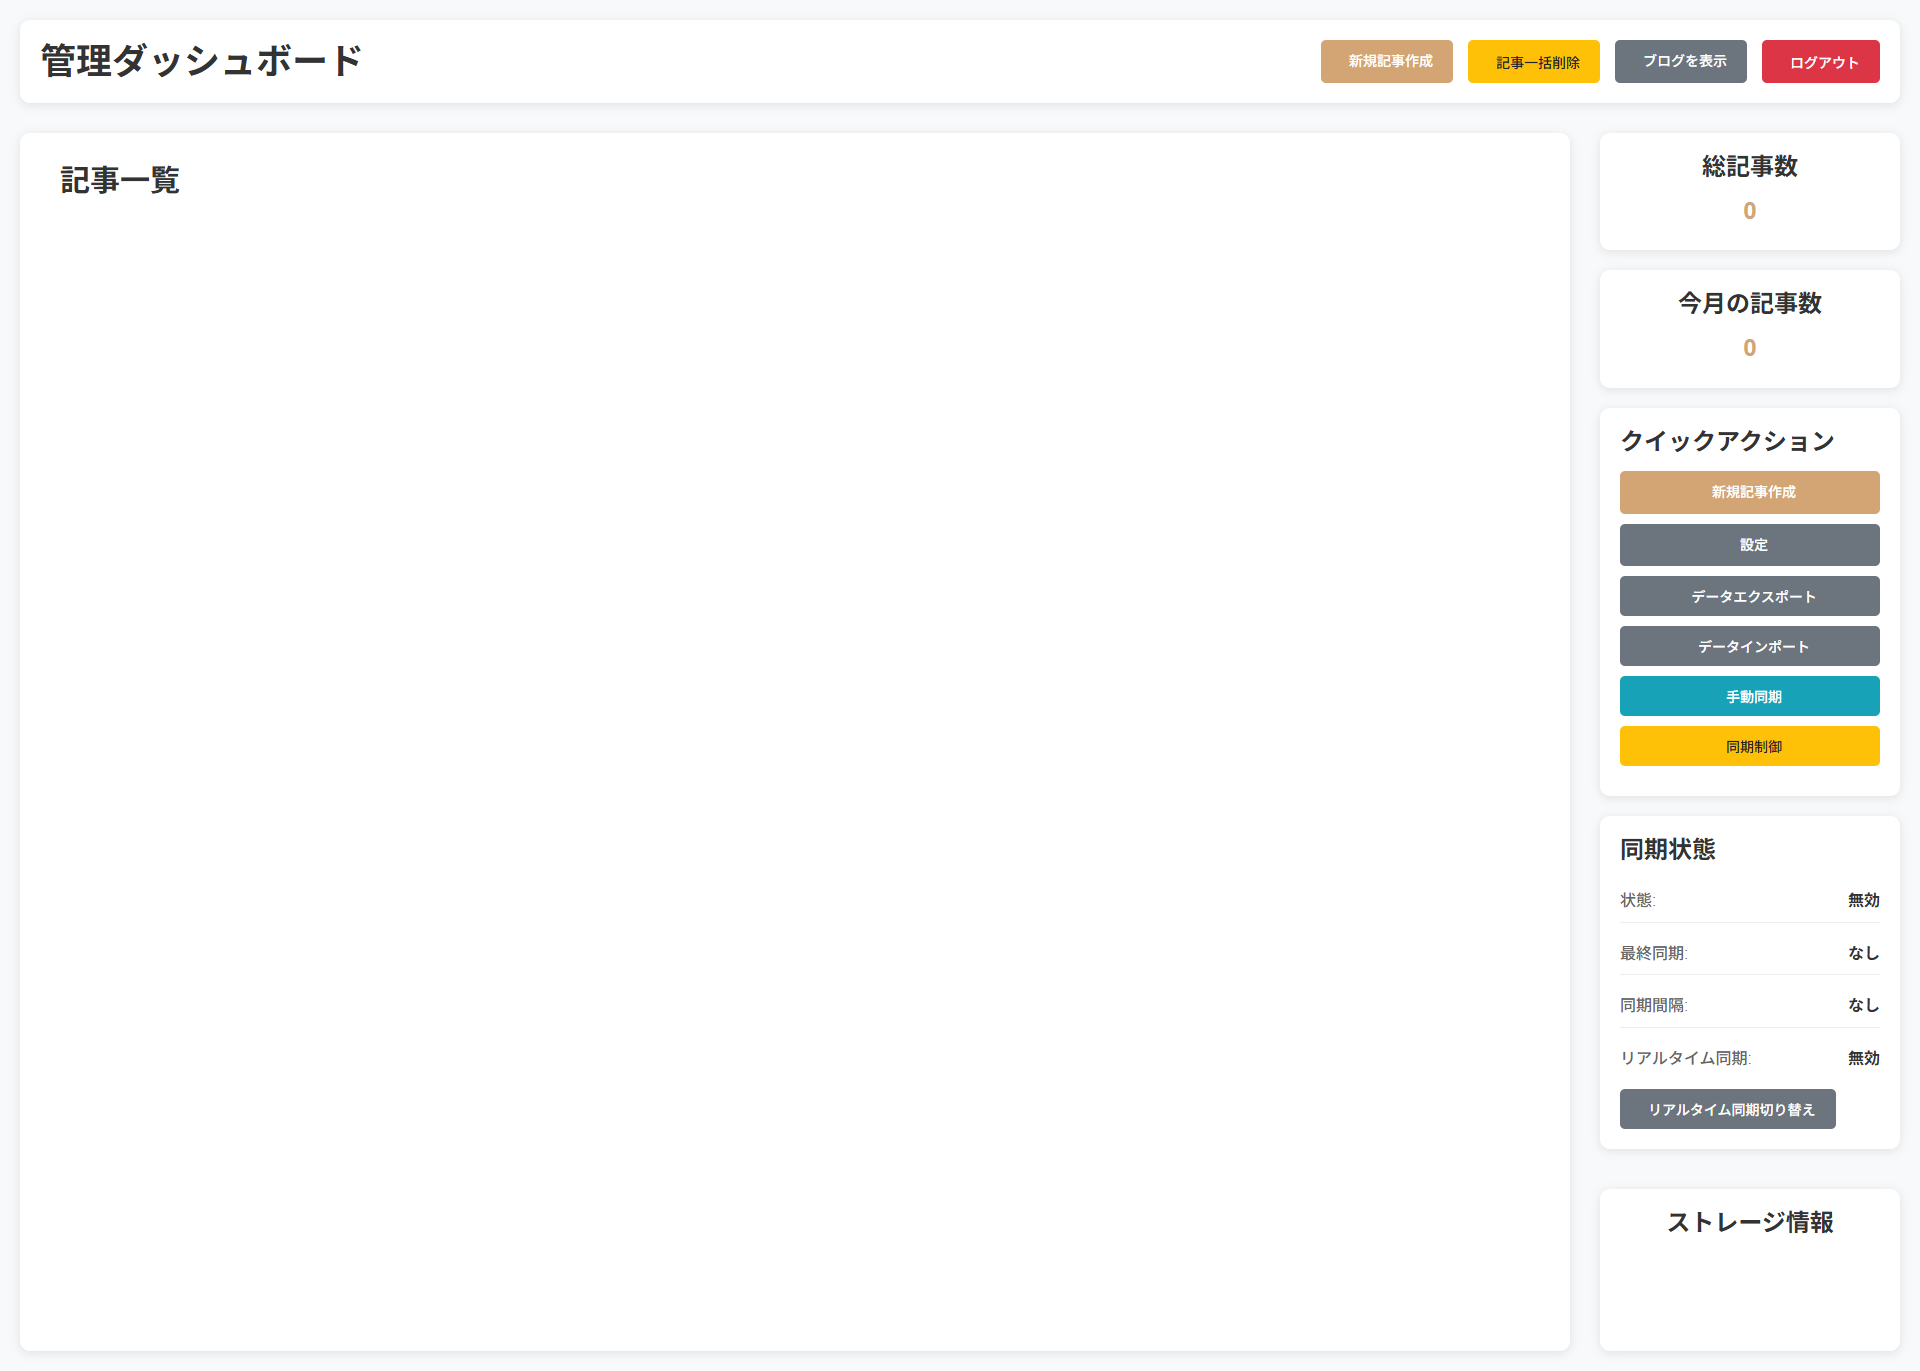The image size is (1920, 1371).
Task: Click the データインポート button
Action: [x=1749, y=646]
